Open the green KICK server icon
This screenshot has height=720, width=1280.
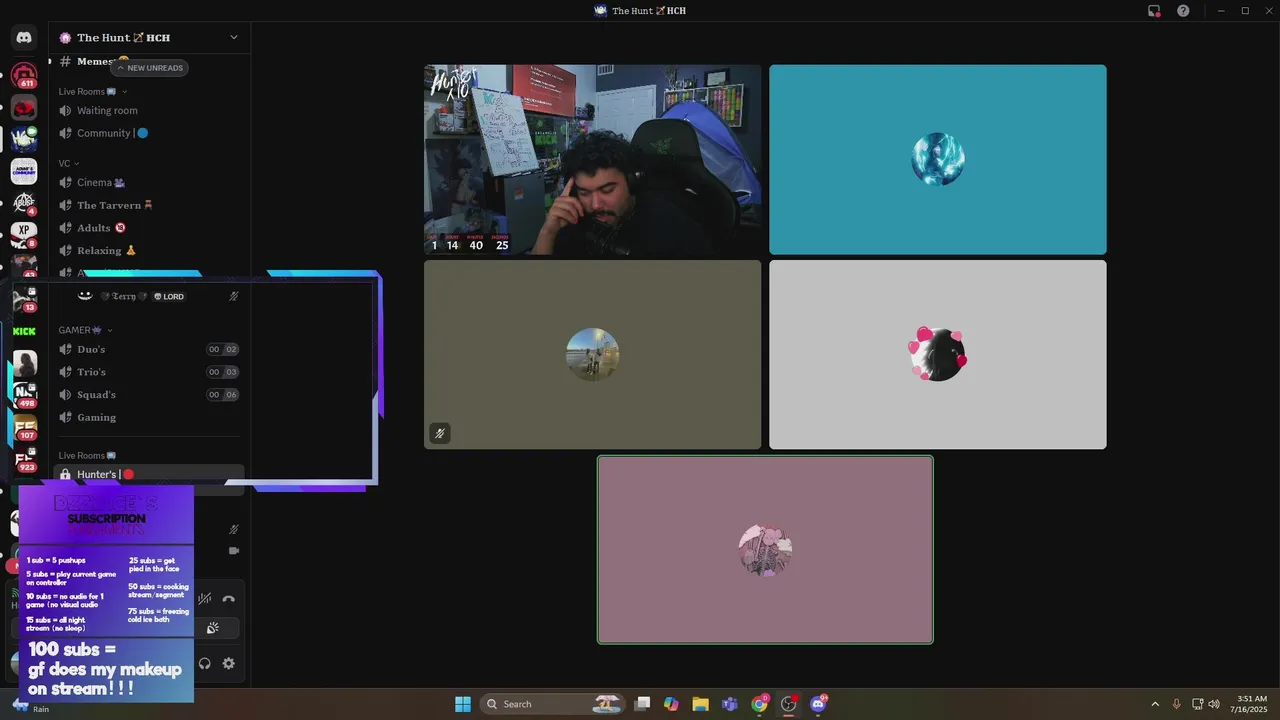tap(24, 331)
